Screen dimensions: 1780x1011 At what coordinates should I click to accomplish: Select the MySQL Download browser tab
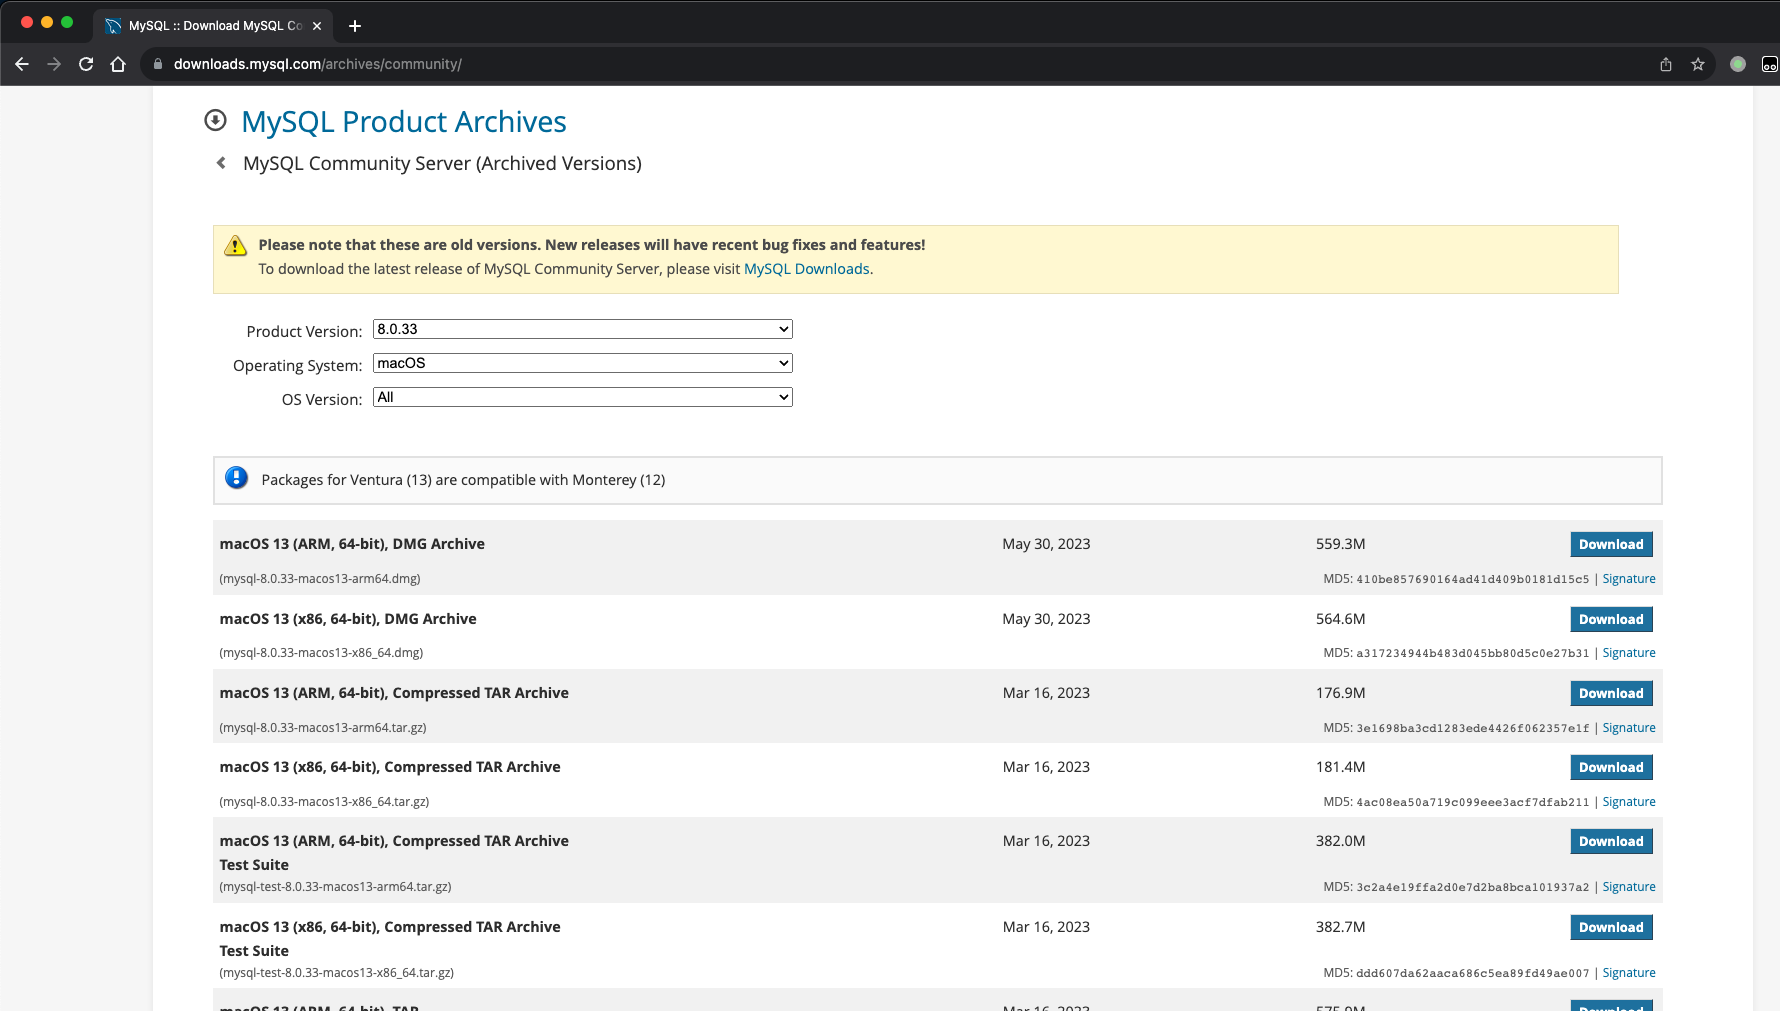pyautogui.click(x=214, y=26)
